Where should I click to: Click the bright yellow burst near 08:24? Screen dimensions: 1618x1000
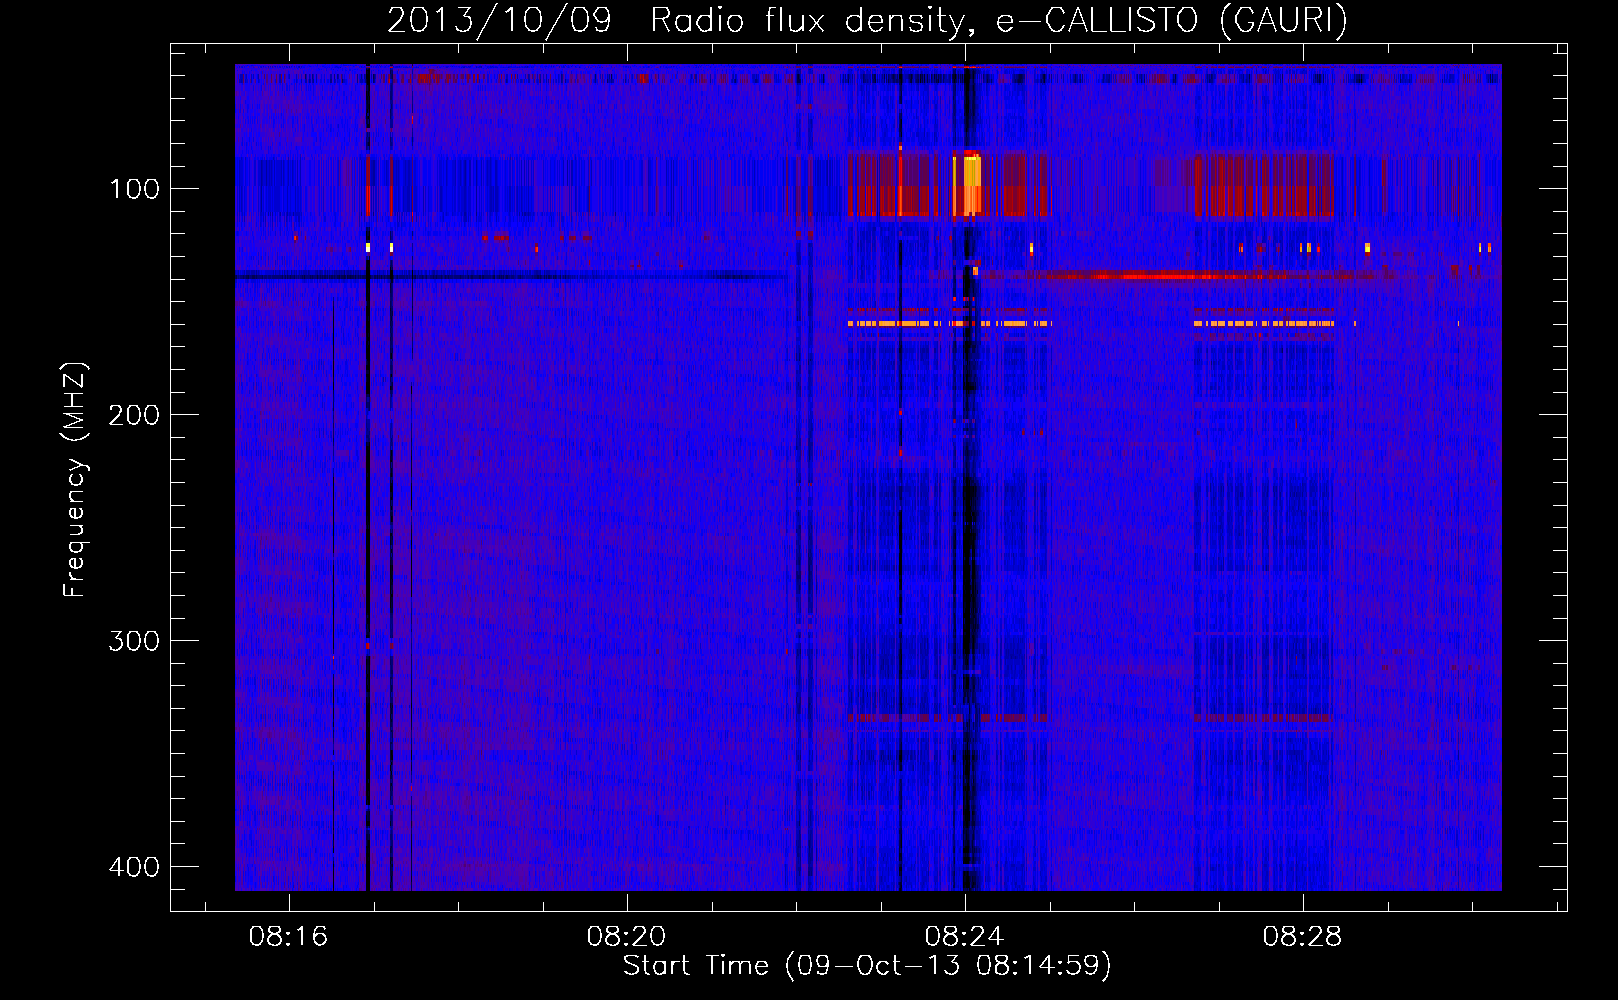point(970,185)
